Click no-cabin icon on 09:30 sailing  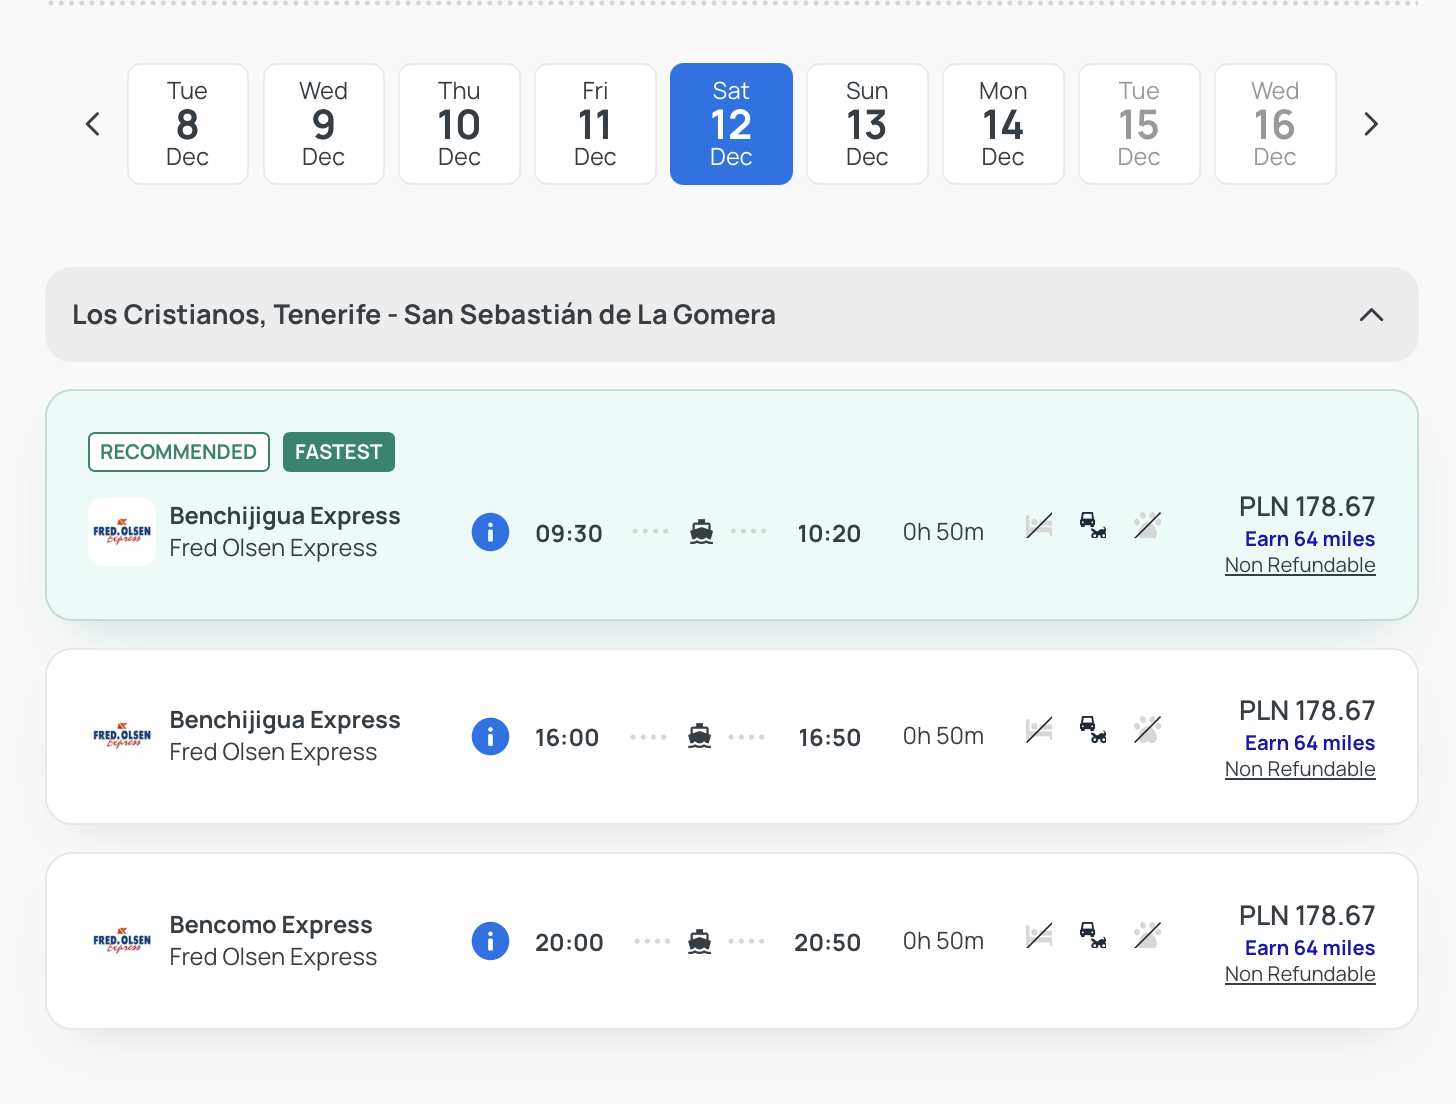click(x=1039, y=525)
